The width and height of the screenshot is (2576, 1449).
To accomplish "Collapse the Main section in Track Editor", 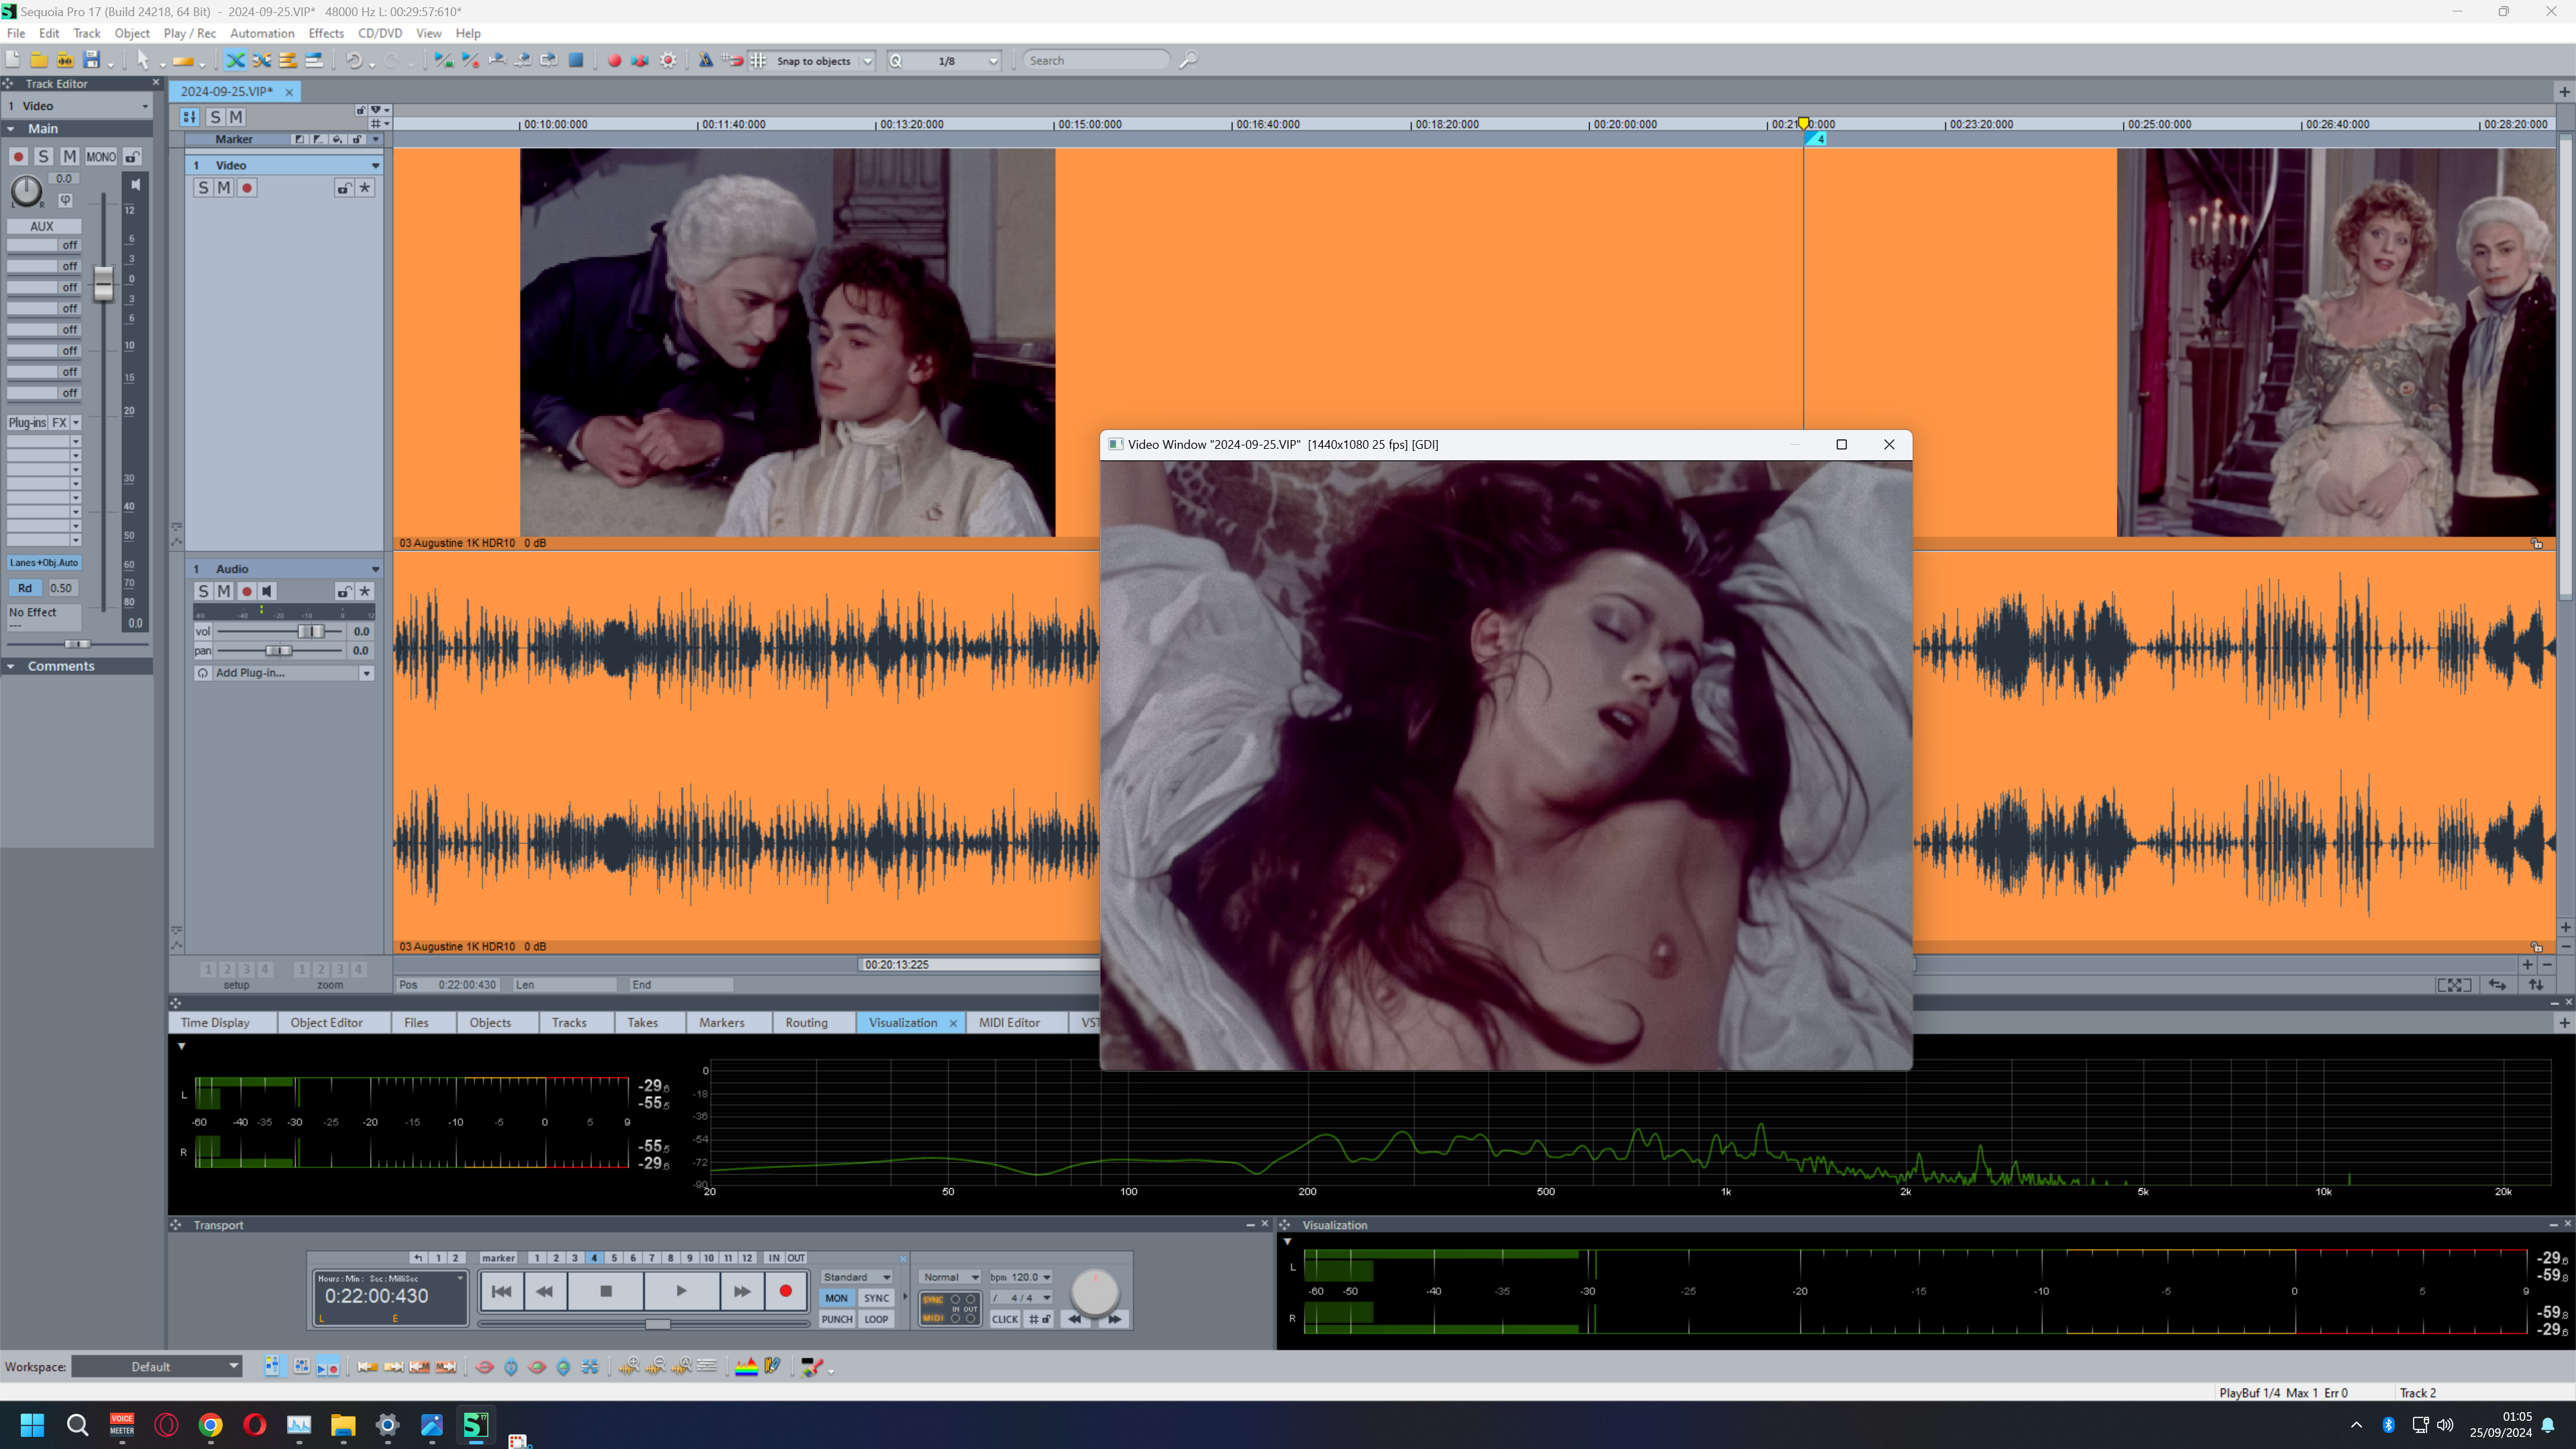I will click(x=11, y=128).
